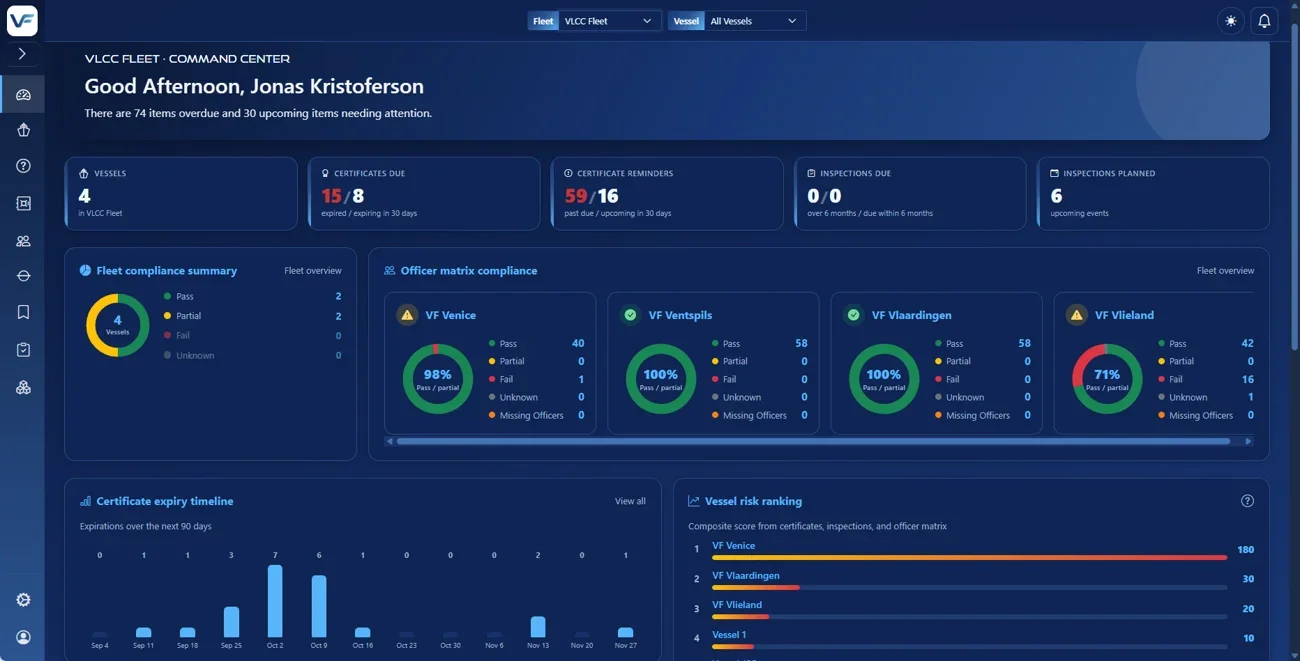Open the crew people sidebar icon
Screen dimensions: 1300x661
[23, 241]
